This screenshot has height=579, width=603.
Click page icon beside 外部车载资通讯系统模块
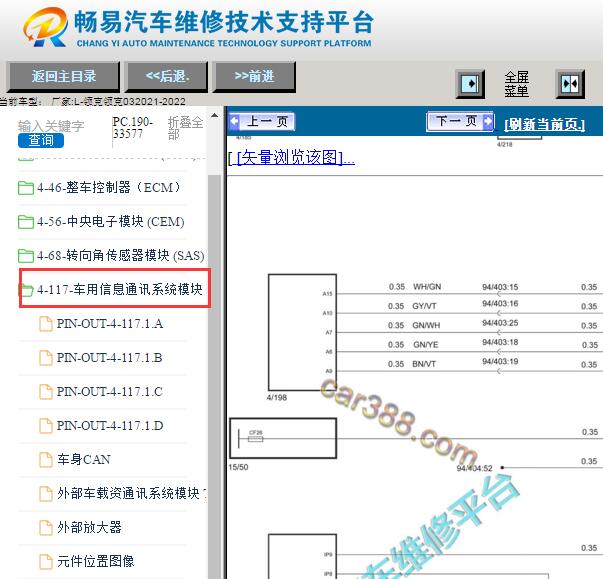[46, 494]
